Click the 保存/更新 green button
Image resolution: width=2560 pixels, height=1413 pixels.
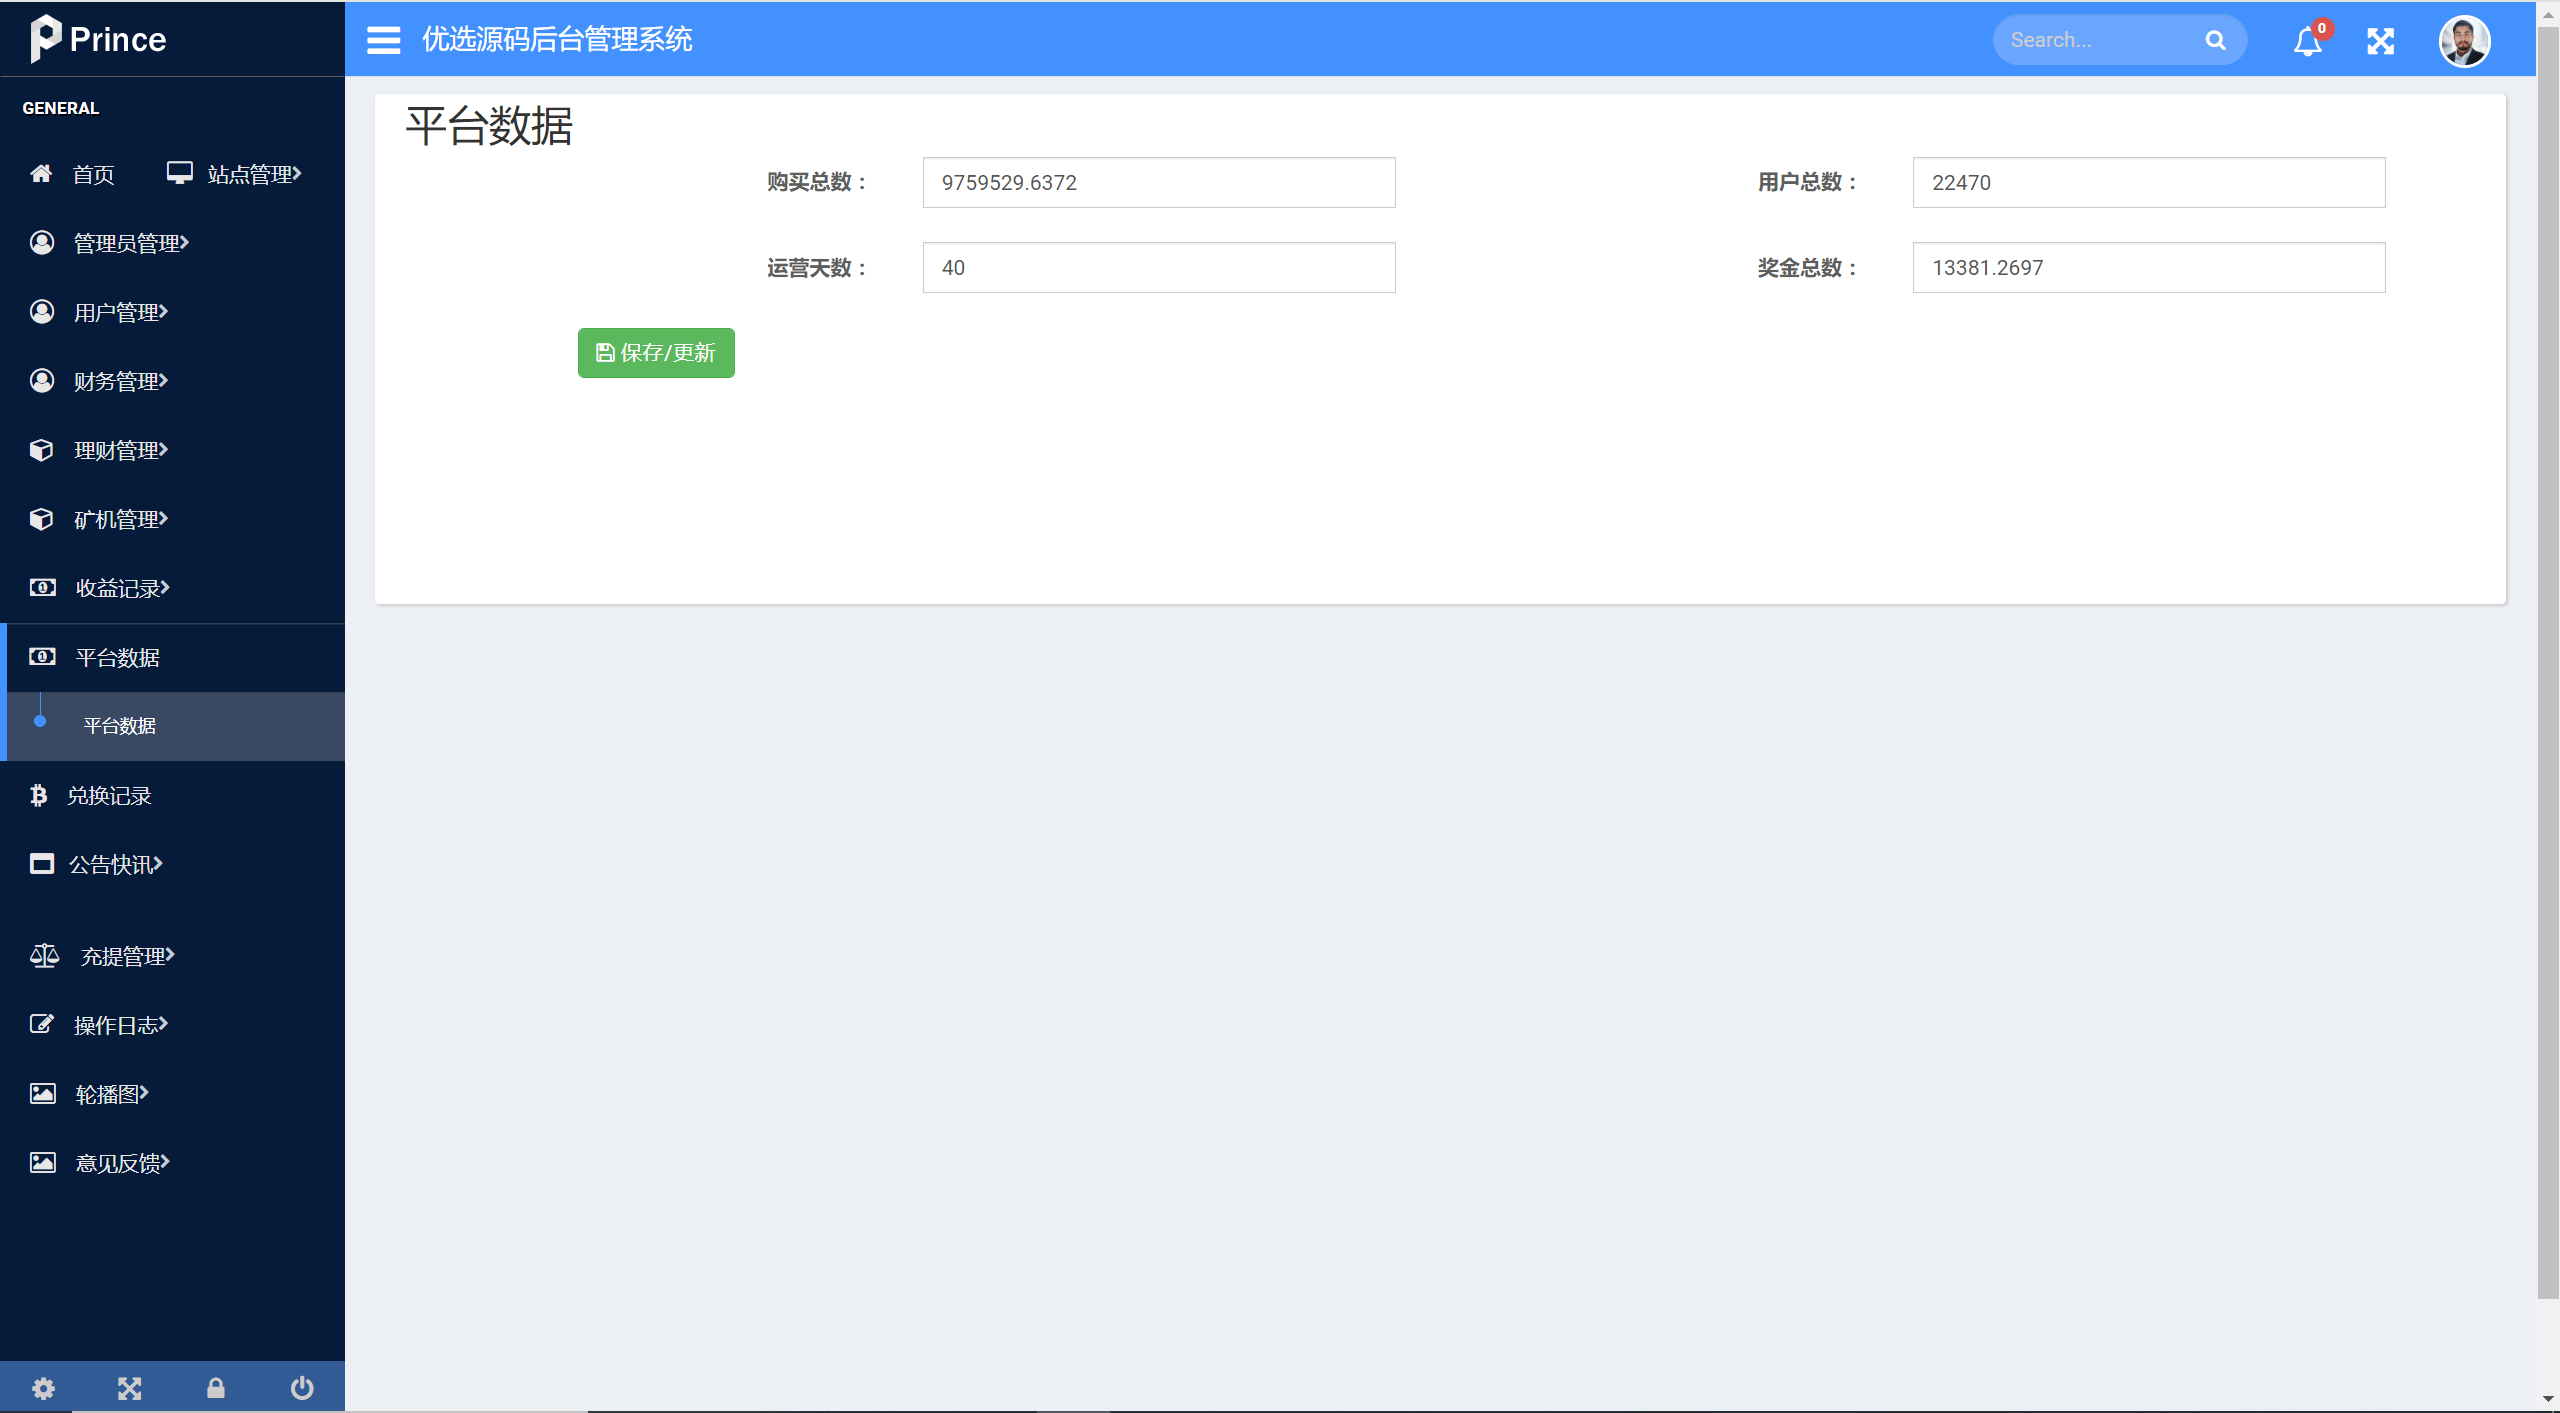click(x=656, y=353)
